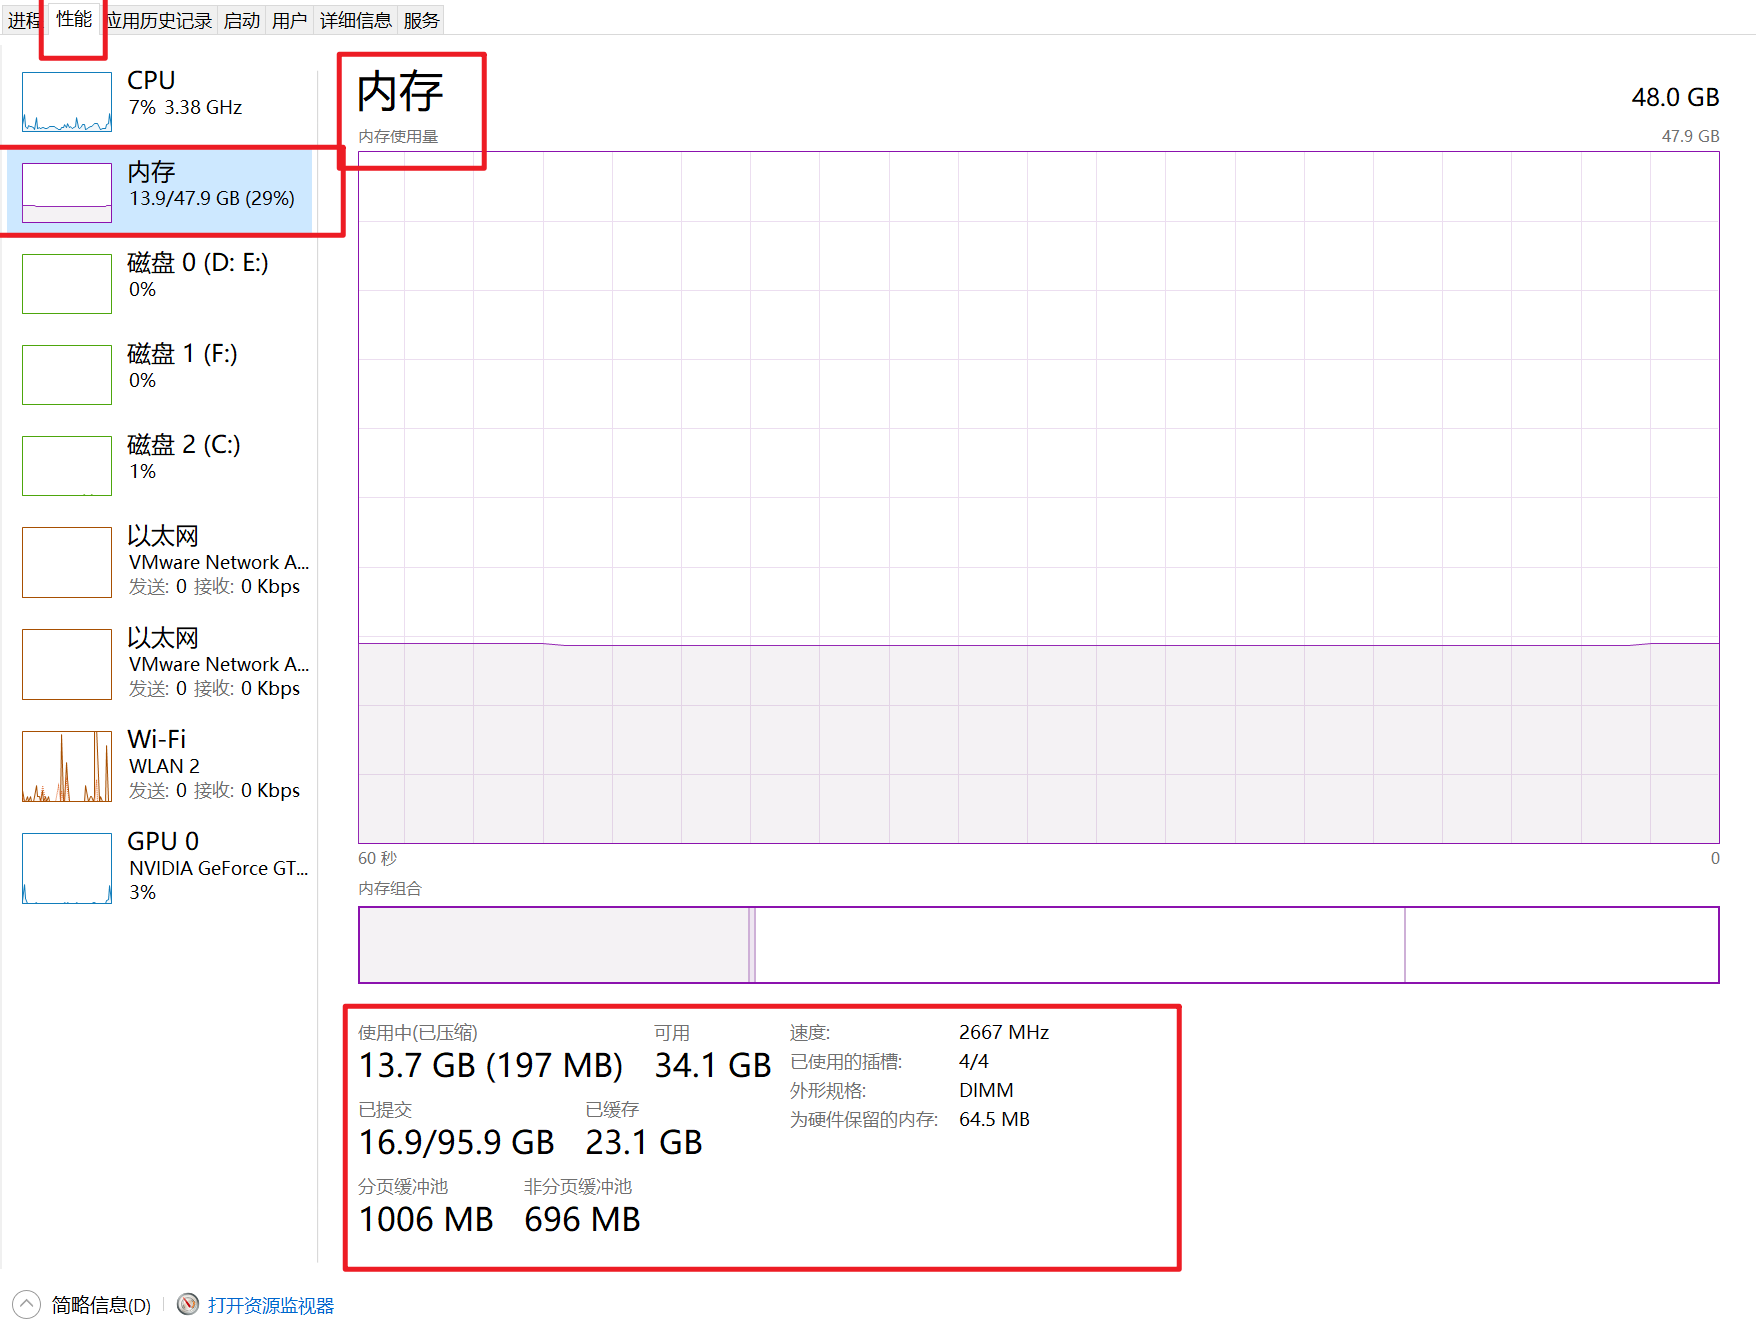Select the 内存 memory thumbnail graph
The height and width of the screenshot is (1341, 1756).
67,193
